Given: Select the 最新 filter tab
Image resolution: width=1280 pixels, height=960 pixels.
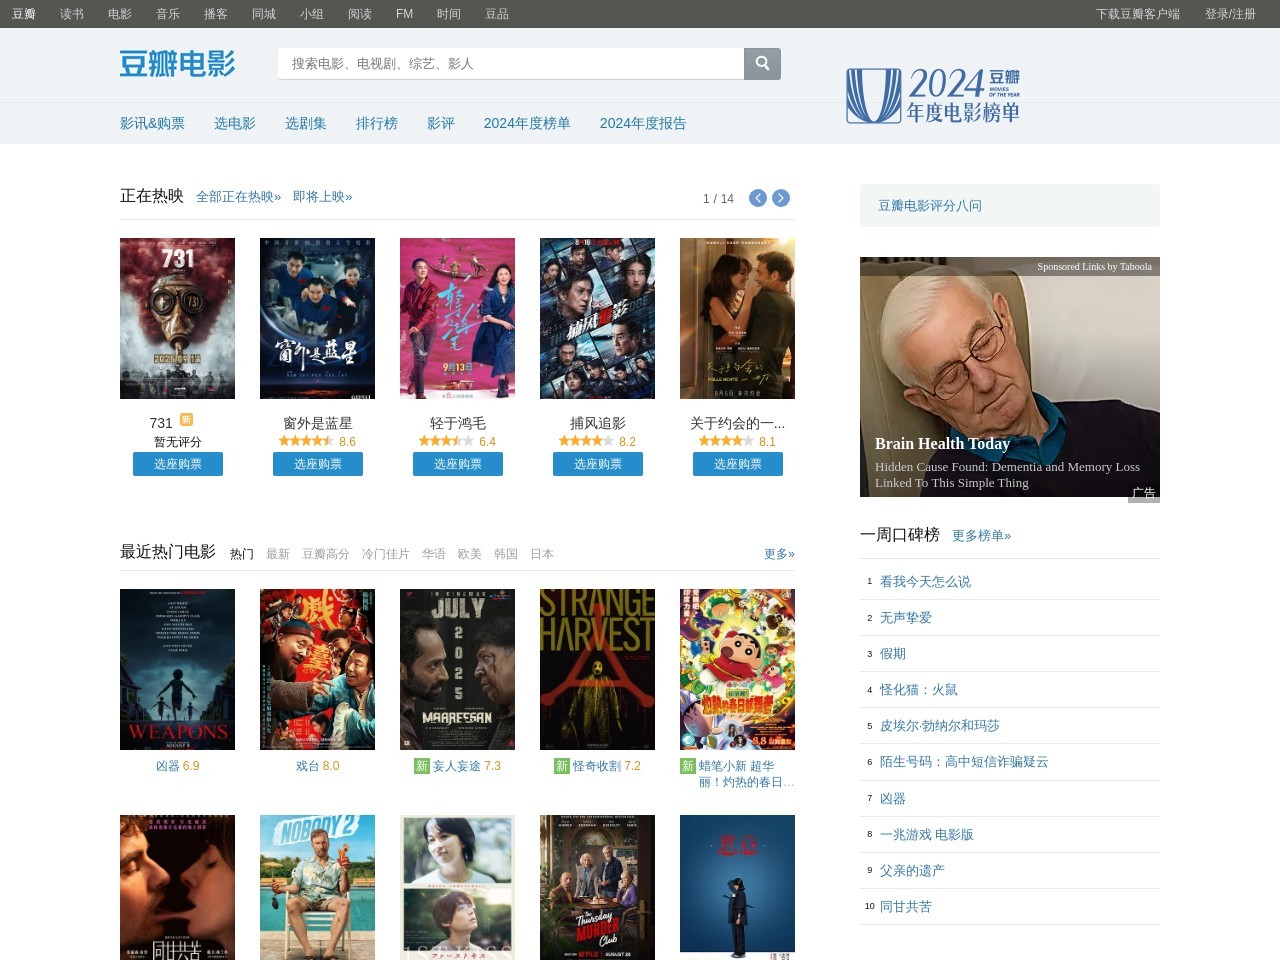Looking at the screenshot, I should coord(277,554).
